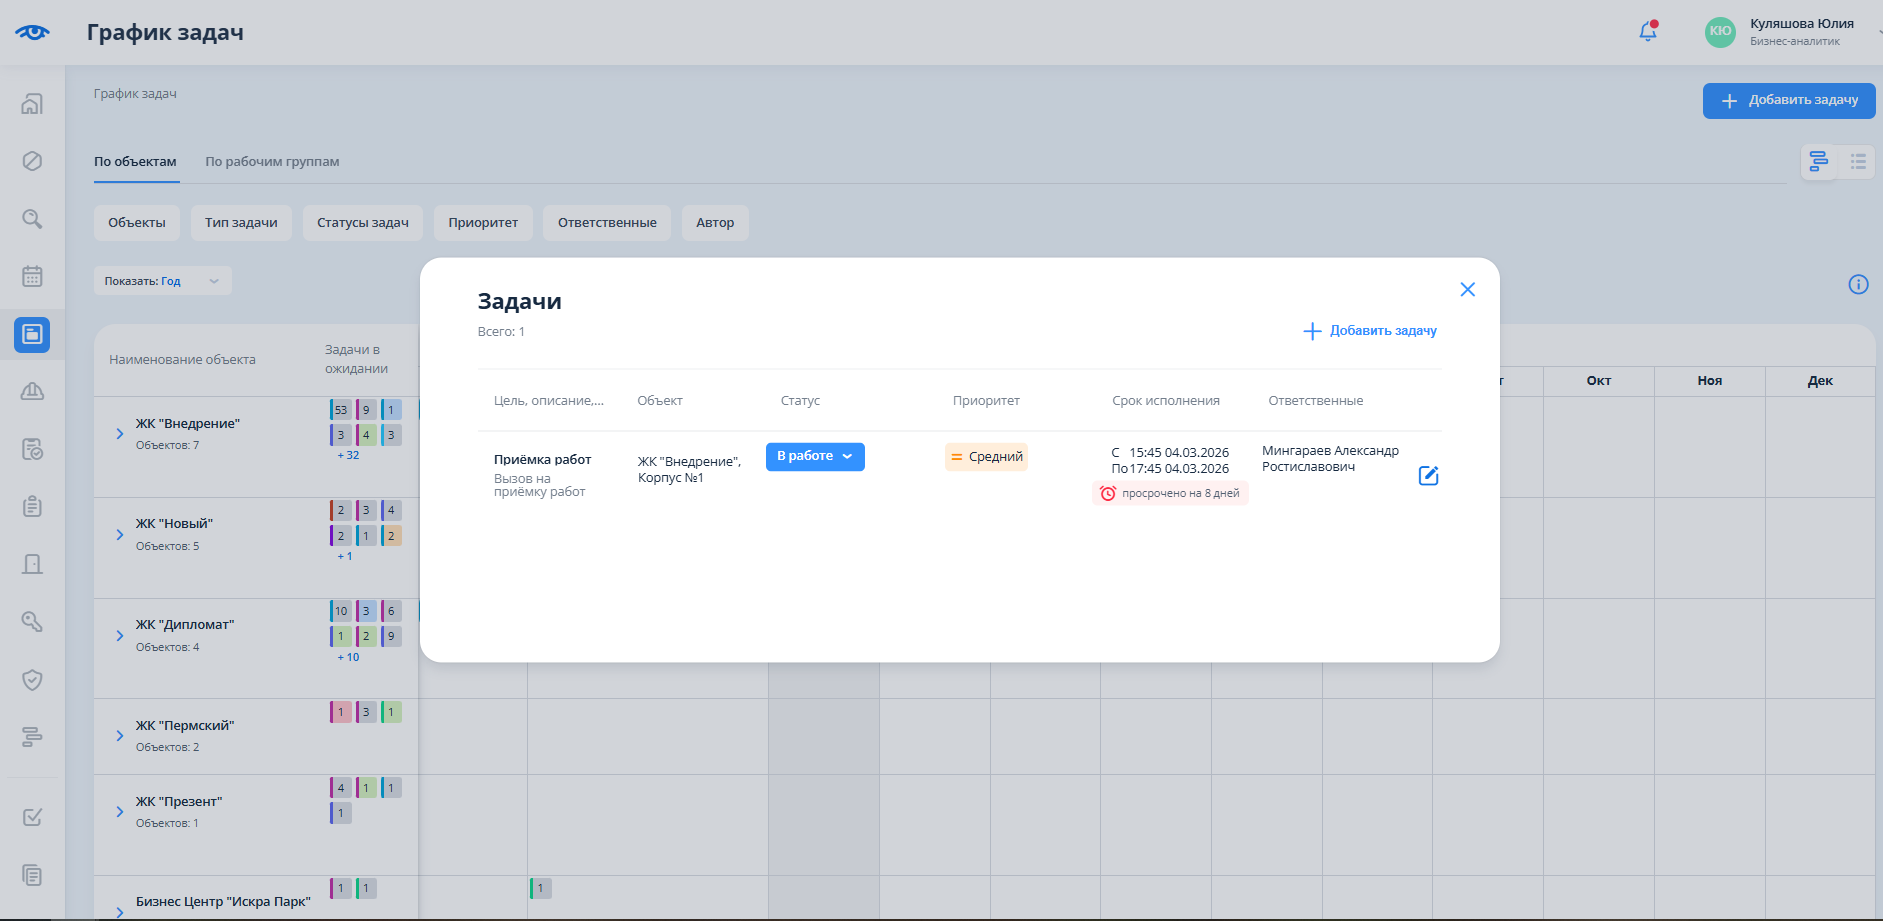Click the search magnifier sidebar icon
Image resolution: width=1883 pixels, height=921 pixels.
click(32, 219)
